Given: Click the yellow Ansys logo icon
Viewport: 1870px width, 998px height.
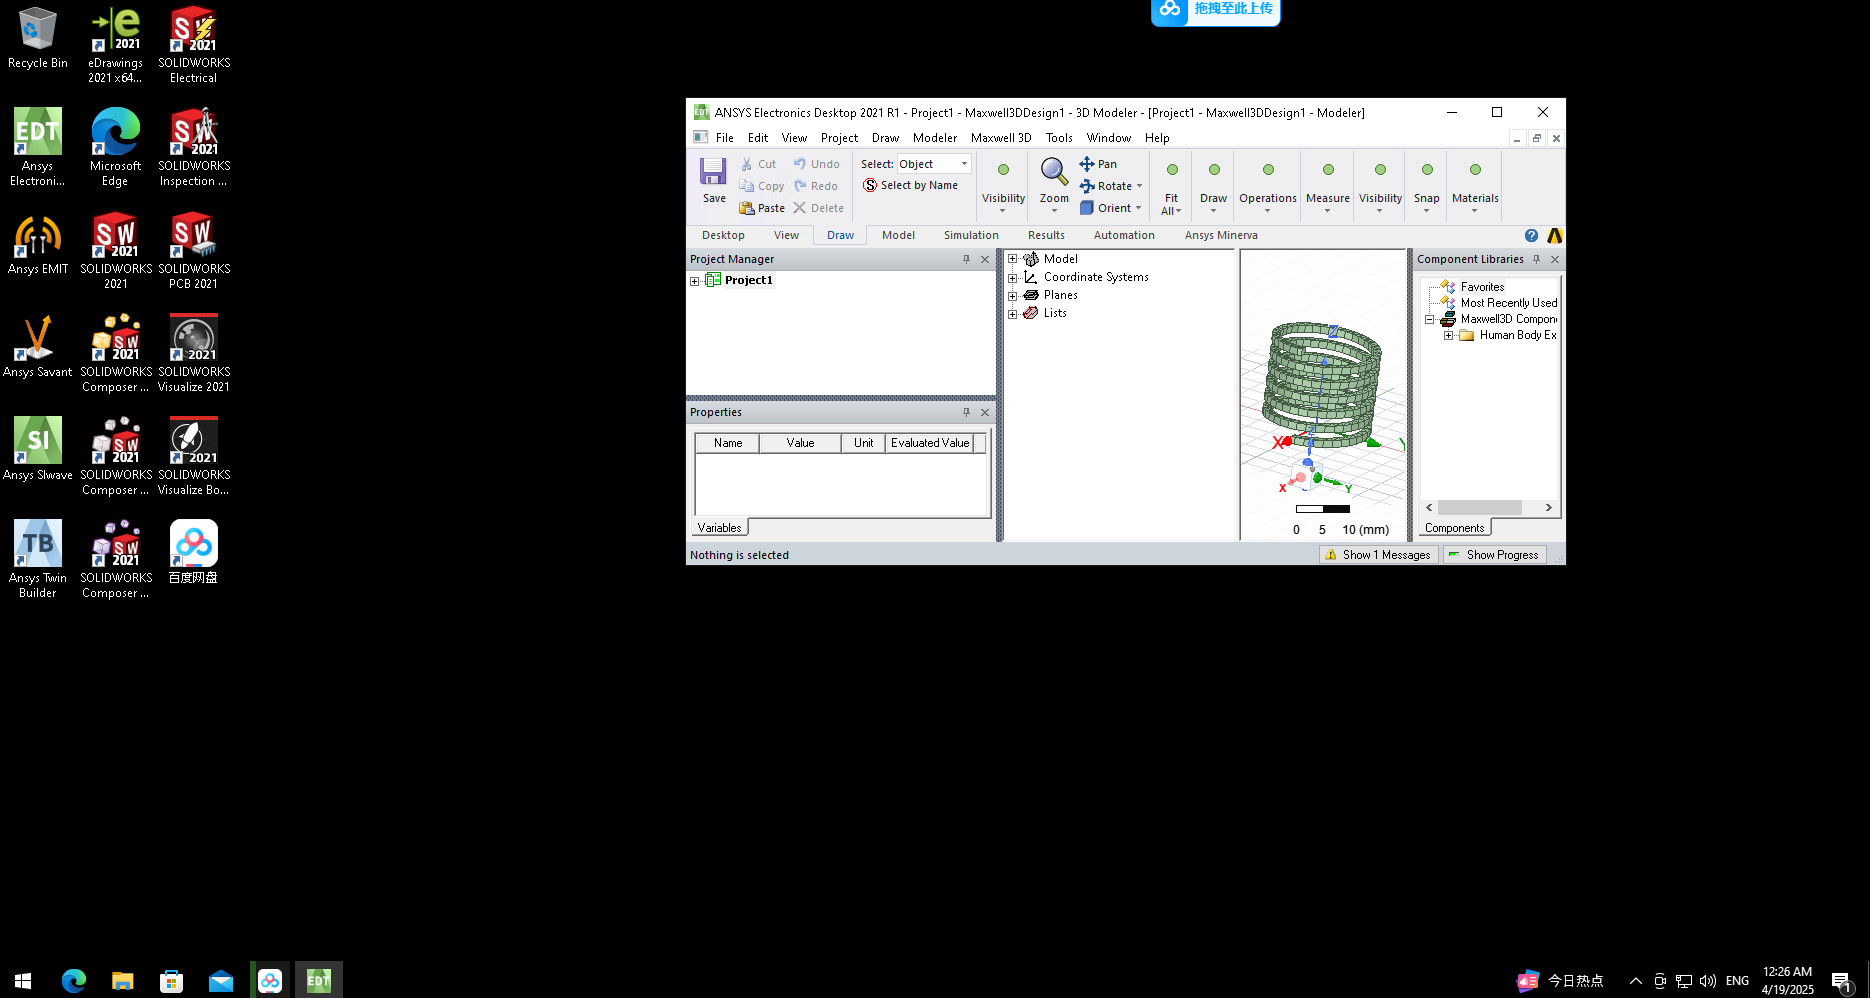Looking at the screenshot, I should [1554, 236].
